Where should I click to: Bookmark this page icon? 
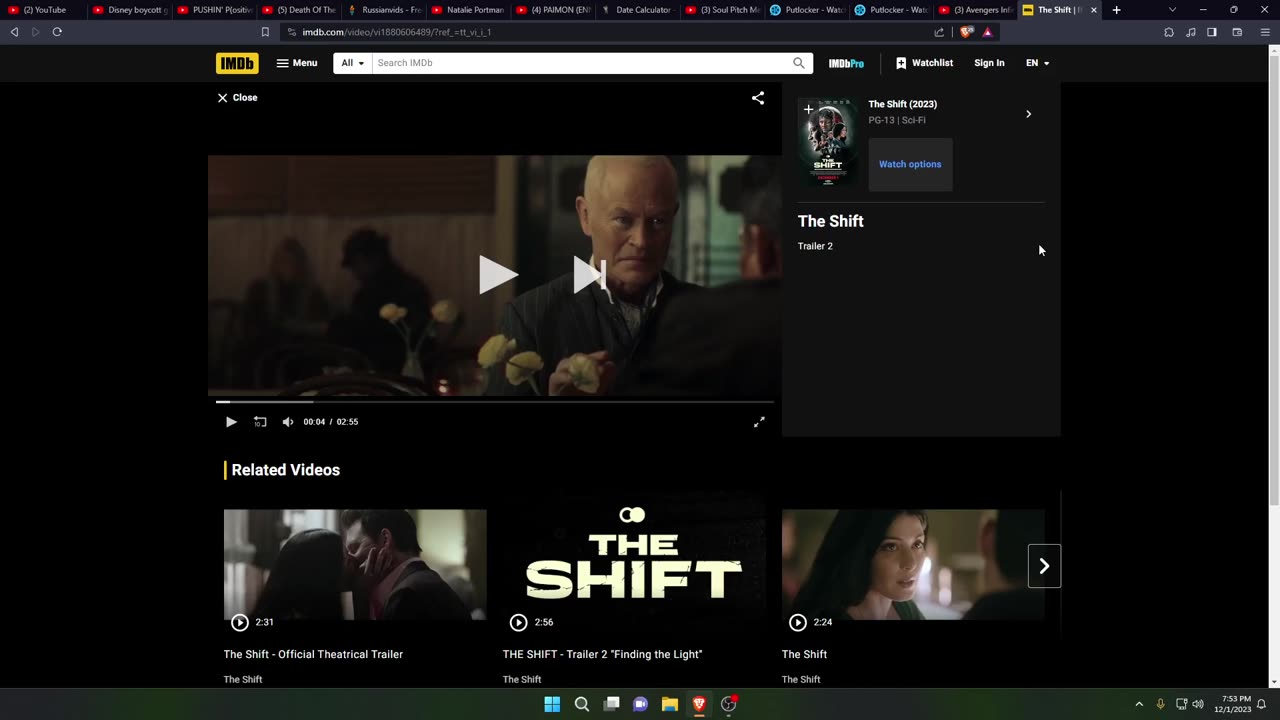tap(265, 32)
